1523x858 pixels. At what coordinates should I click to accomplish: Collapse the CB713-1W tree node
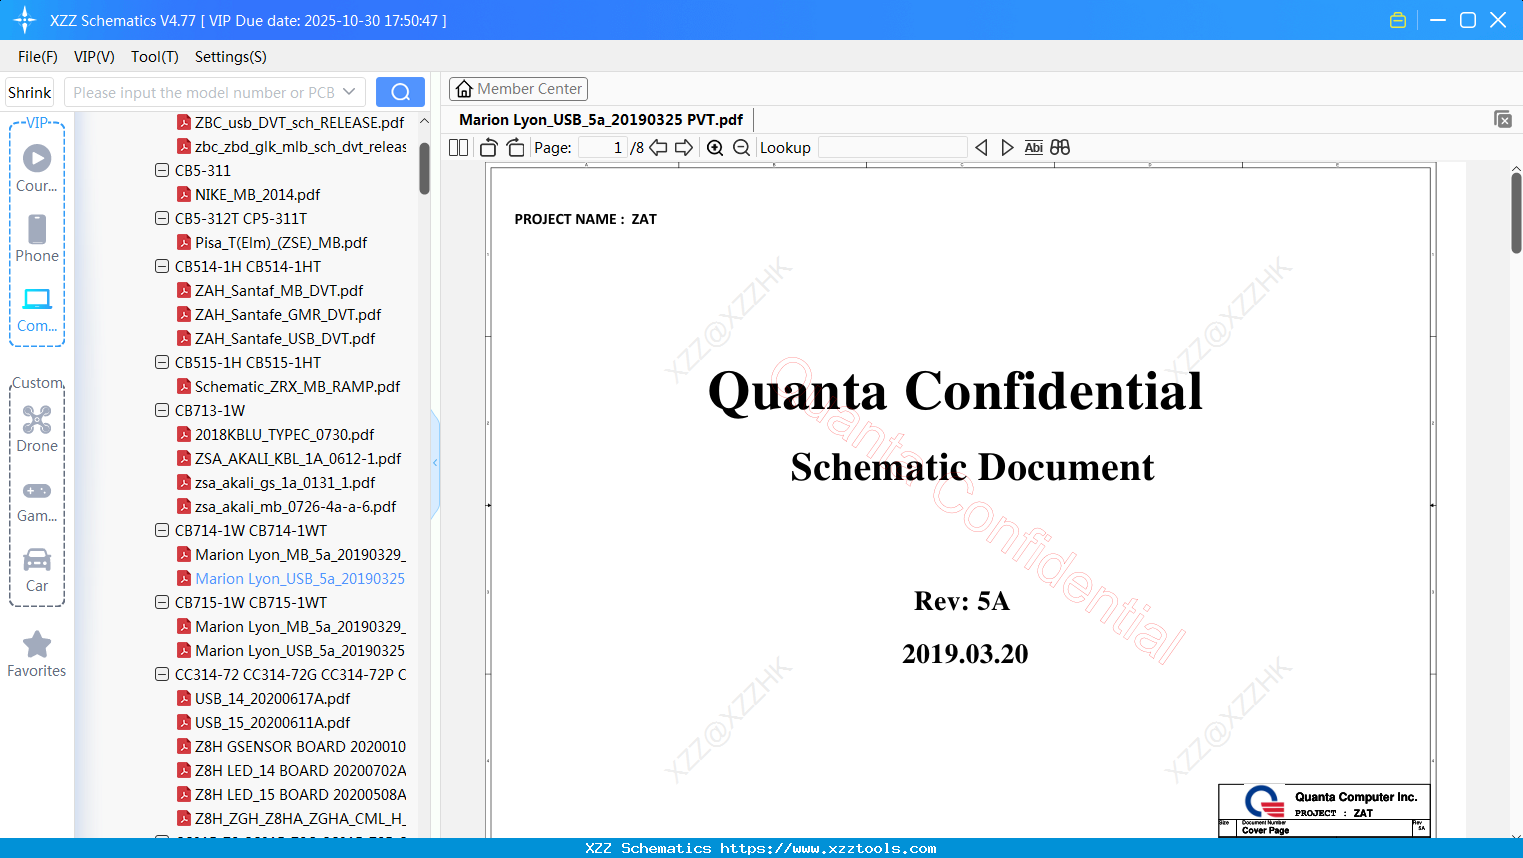pyautogui.click(x=162, y=410)
